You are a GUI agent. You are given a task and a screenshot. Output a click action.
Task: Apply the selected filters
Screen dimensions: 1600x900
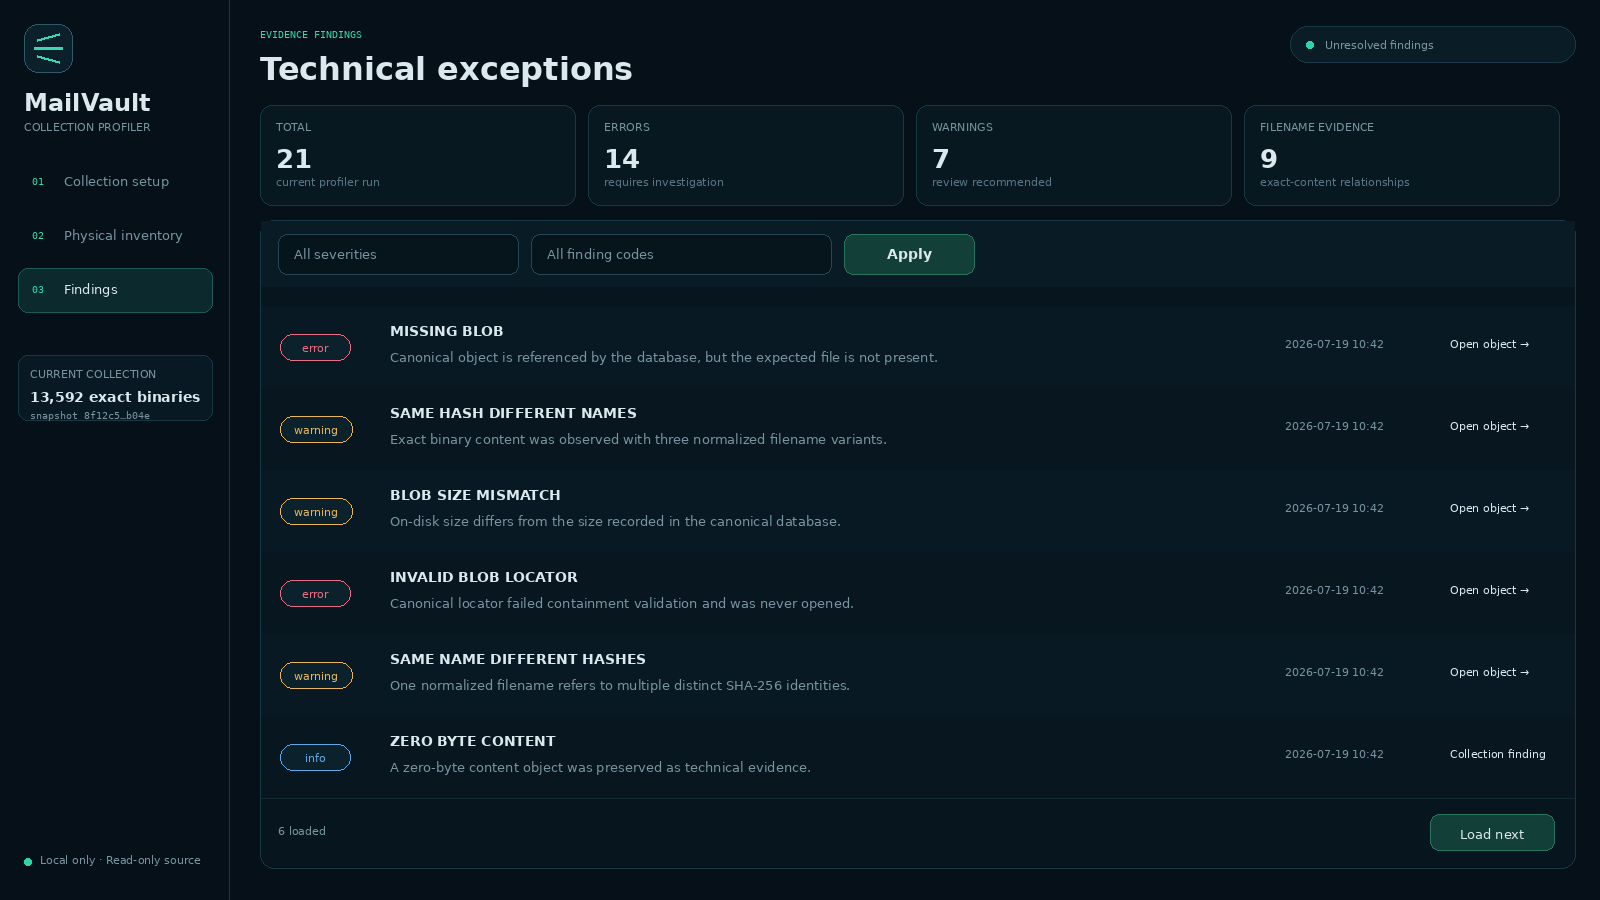(x=909, y=254)
